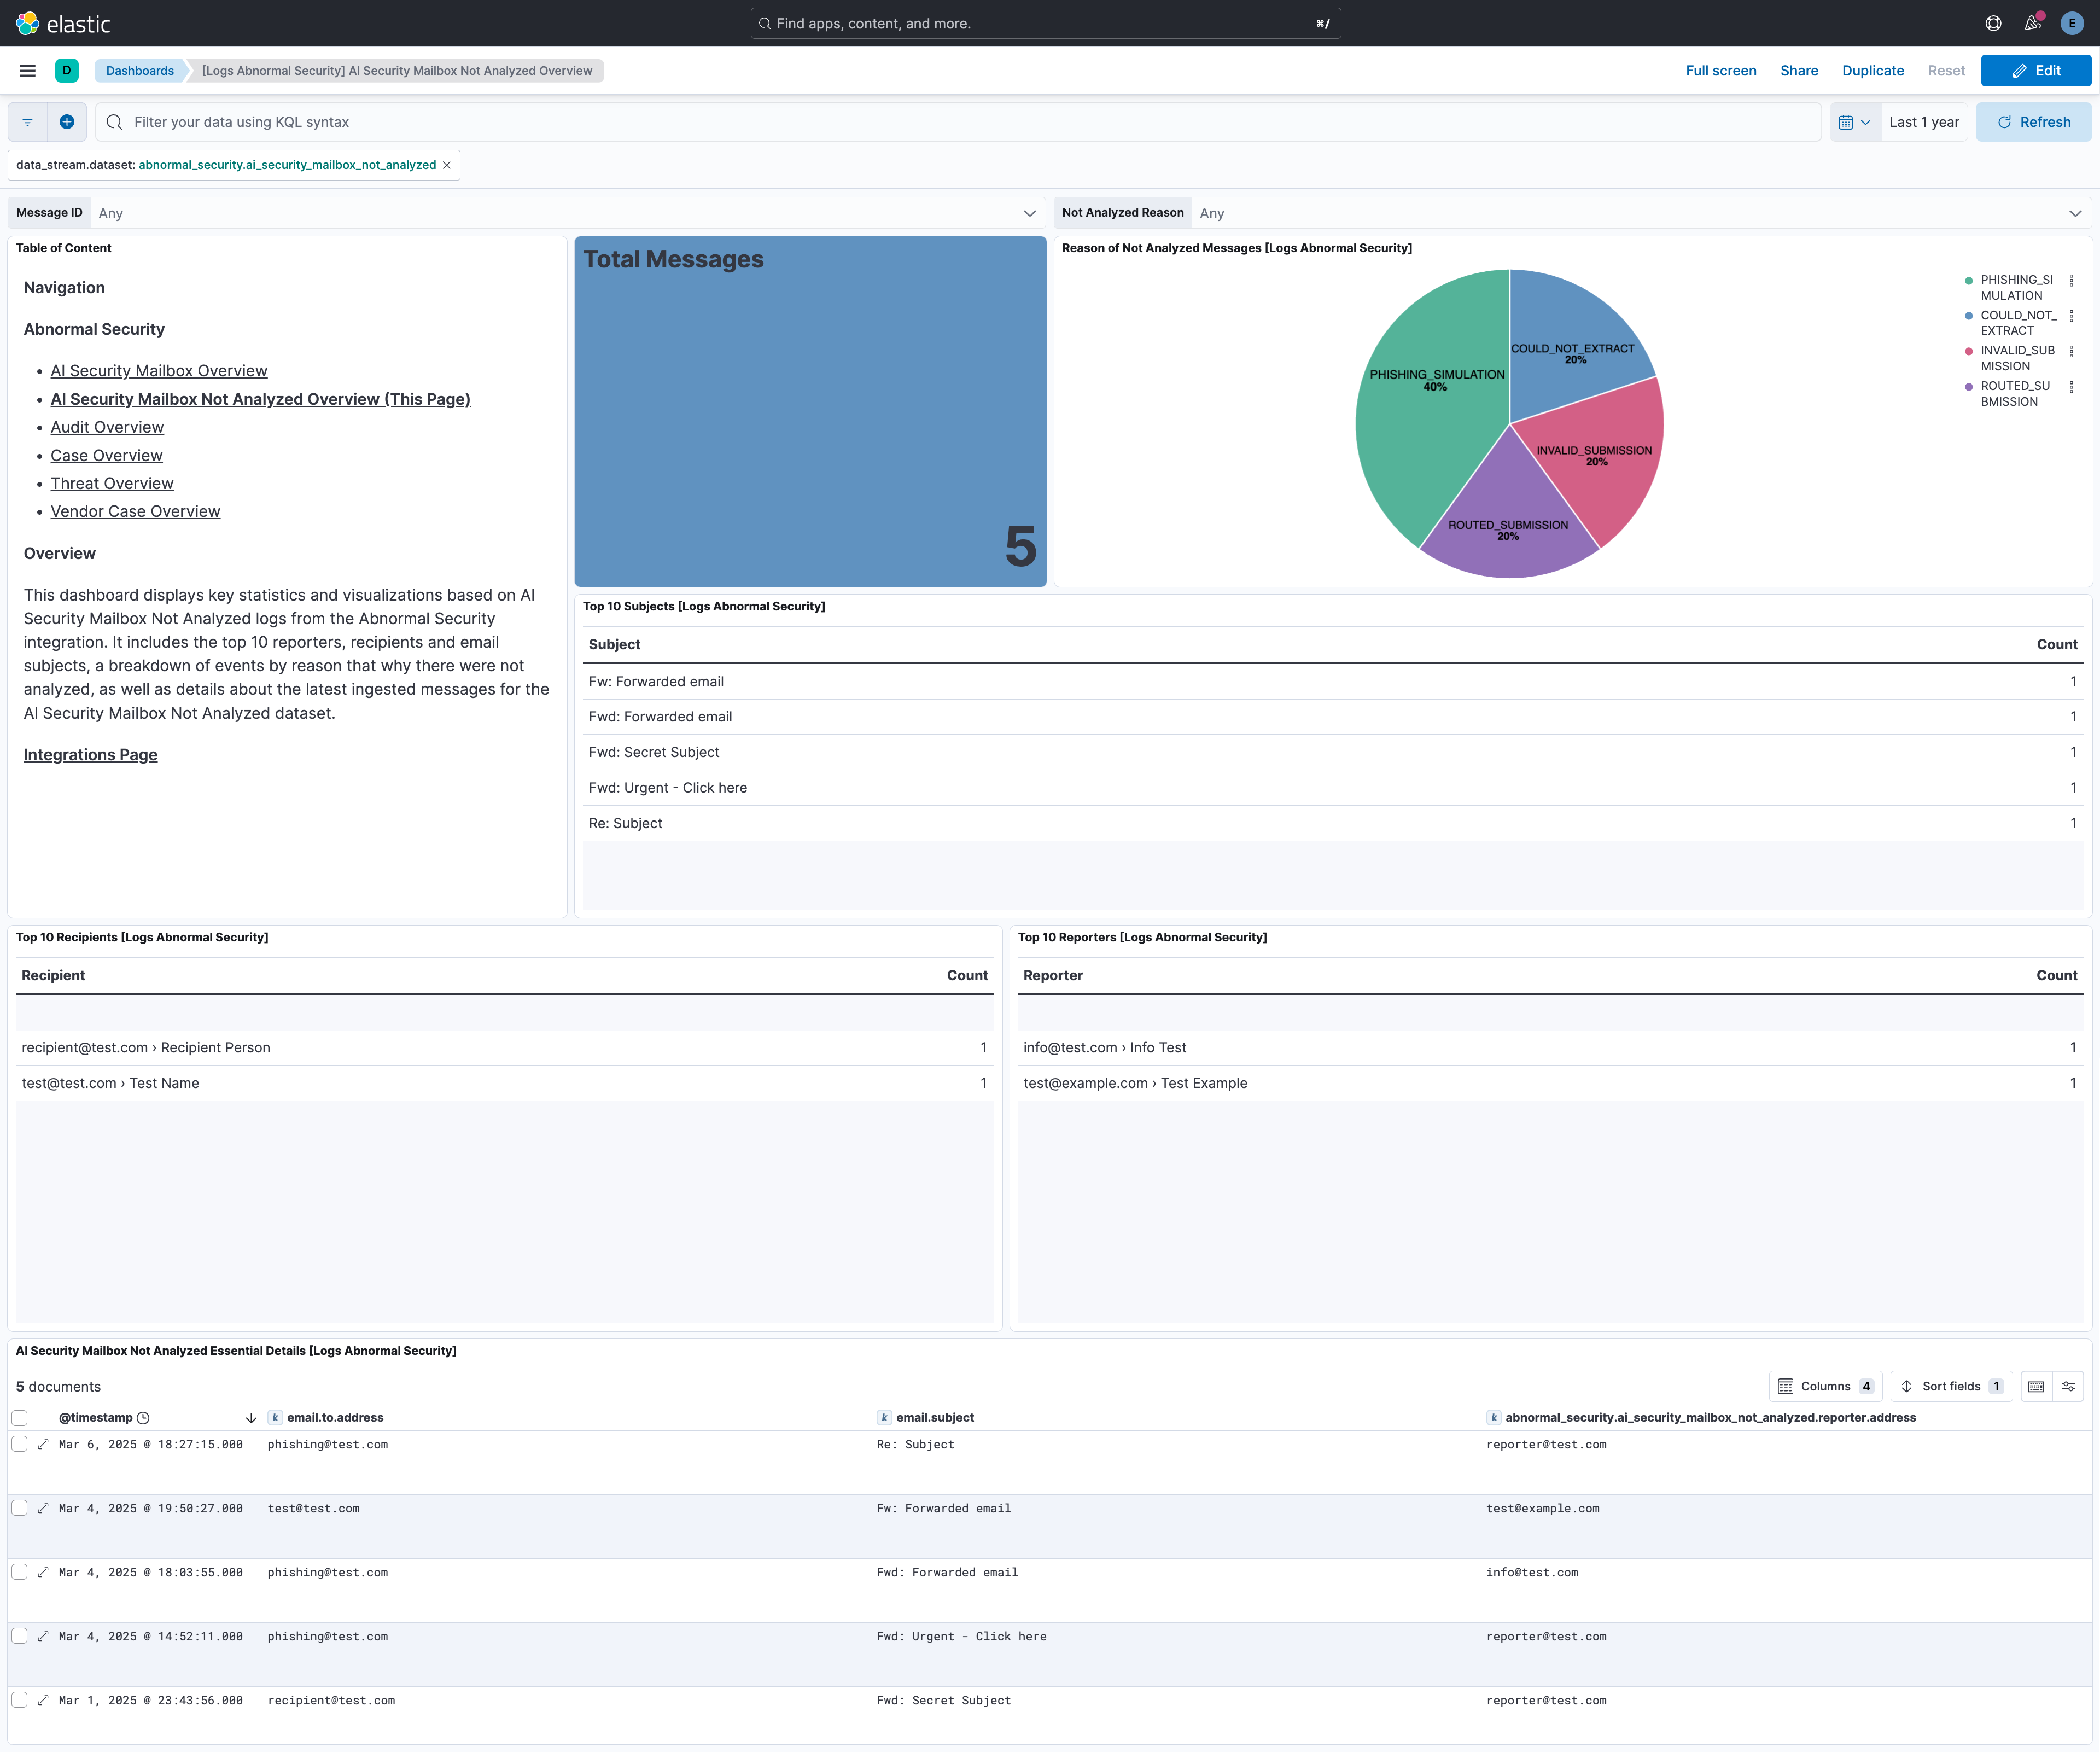Click the Refresh button

tap(2033, 122)
